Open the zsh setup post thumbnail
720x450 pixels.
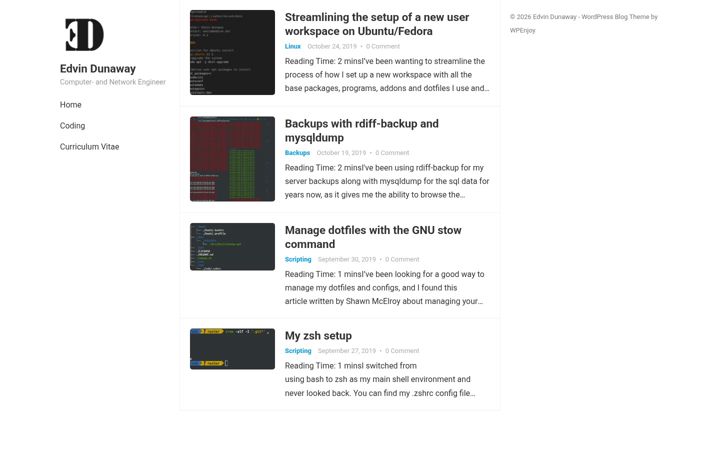[232, 349]
